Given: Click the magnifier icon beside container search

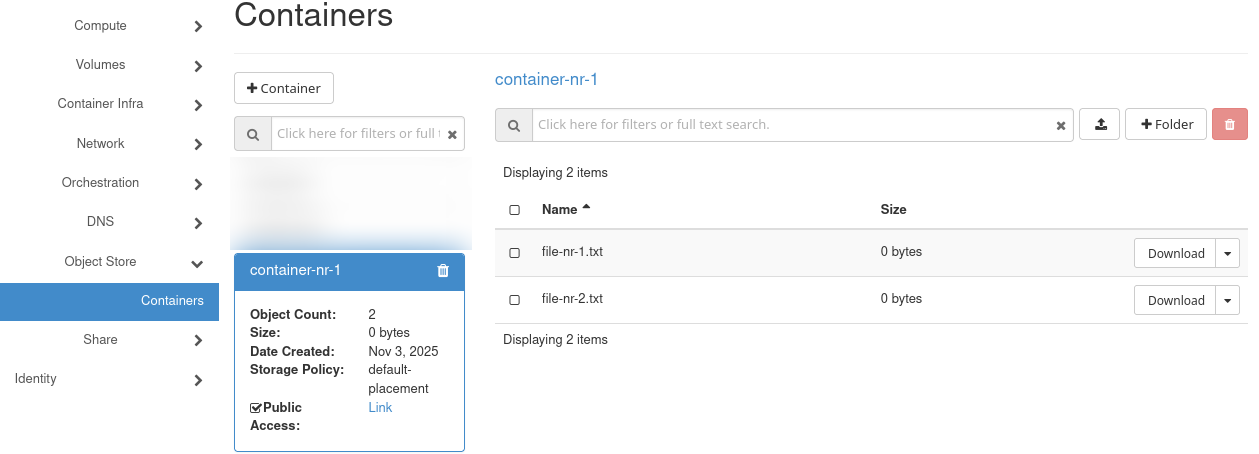Looking at the screenshot, I should tap(253, 134).
